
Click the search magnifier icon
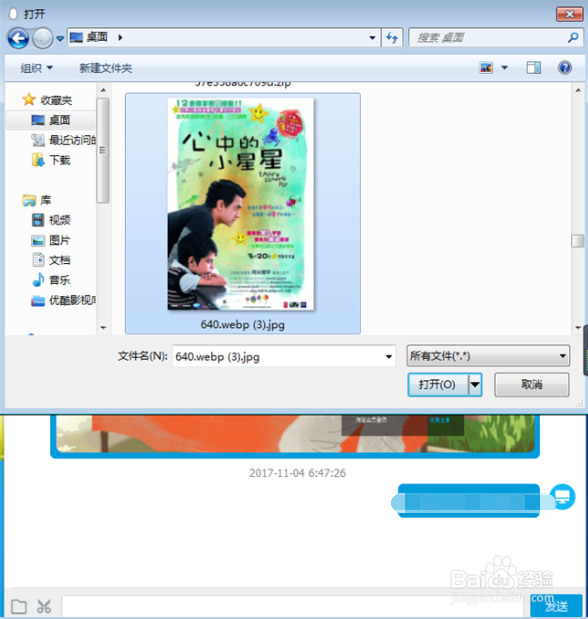coord(573,38)
